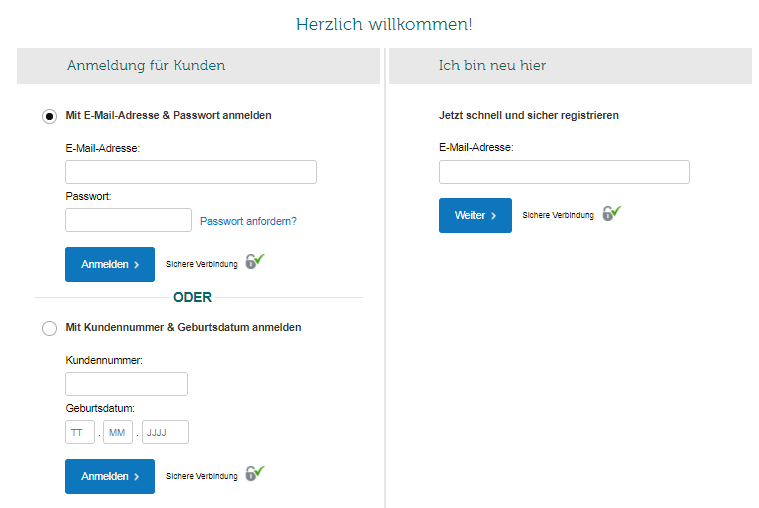Focus the Passwort input field
Viewport: 759px width, 508px height.
coord(128,220)
